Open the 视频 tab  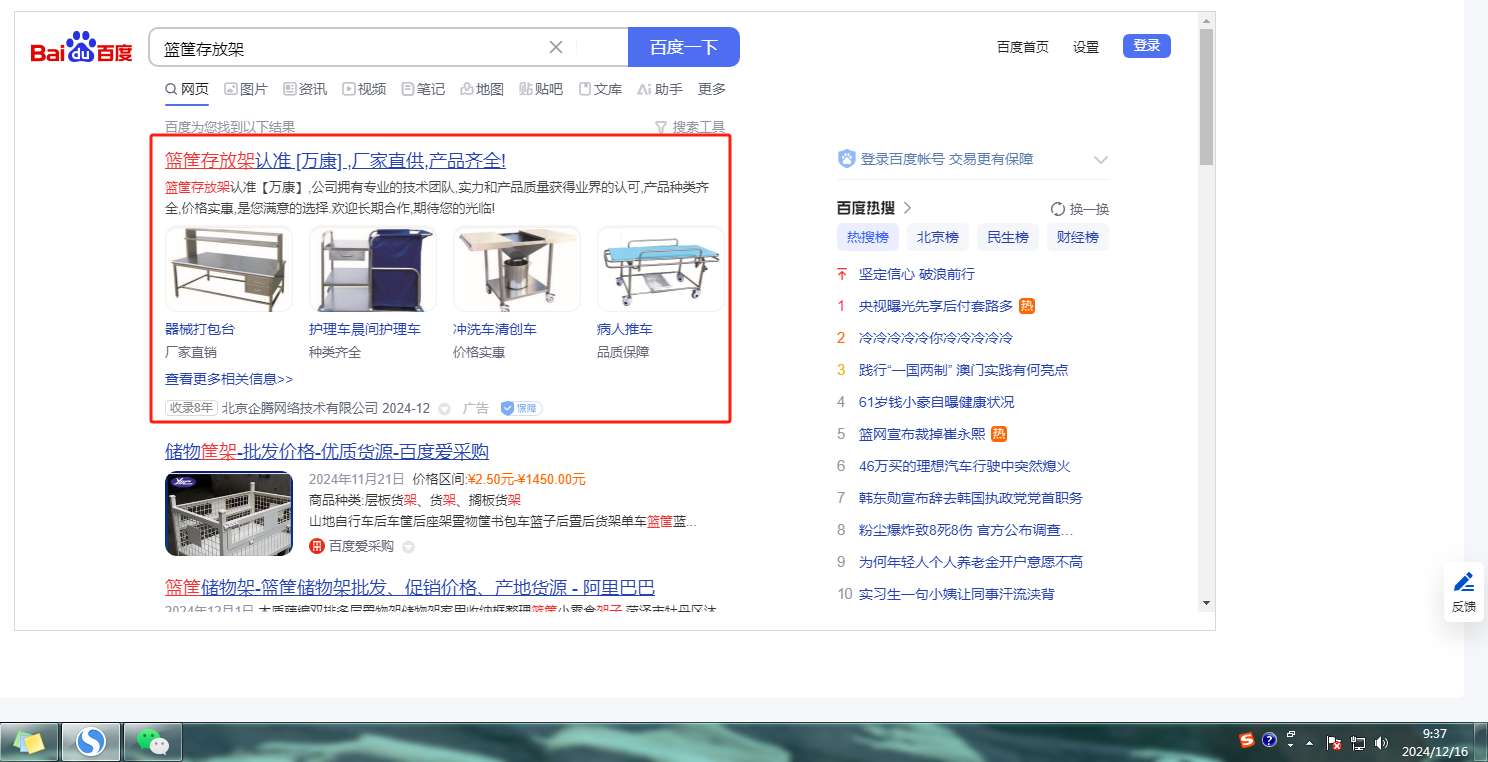coord(364,89)
